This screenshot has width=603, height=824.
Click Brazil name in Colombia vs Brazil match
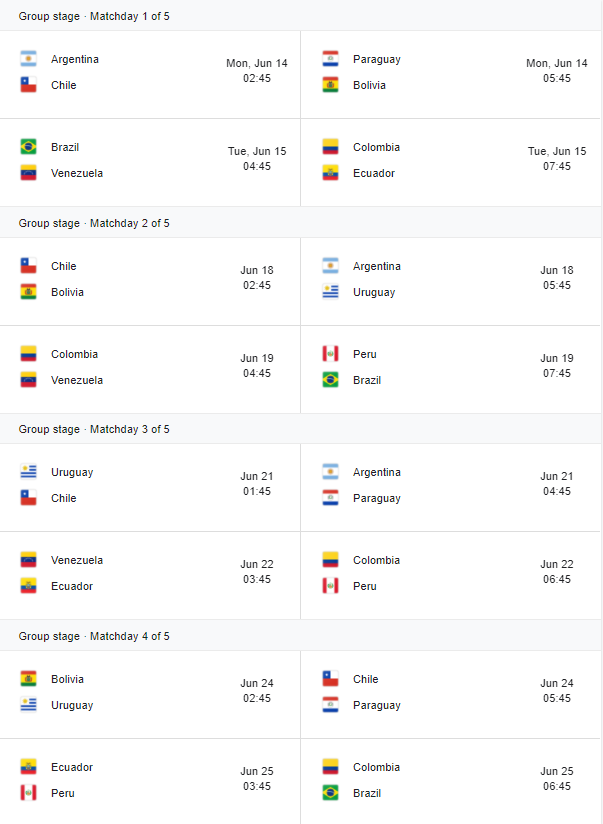click(367, 793)
